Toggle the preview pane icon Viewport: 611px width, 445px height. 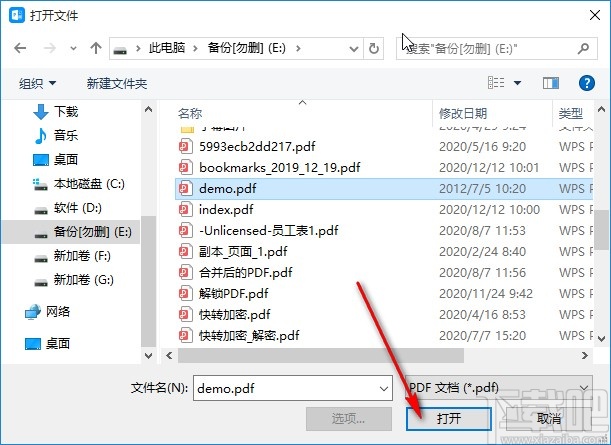pos(551,83)
